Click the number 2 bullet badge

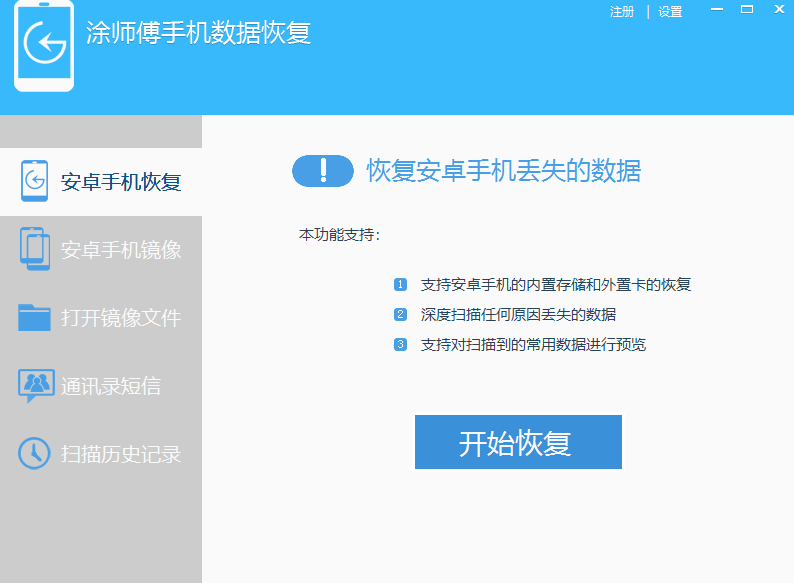click(x=401, y=315)
